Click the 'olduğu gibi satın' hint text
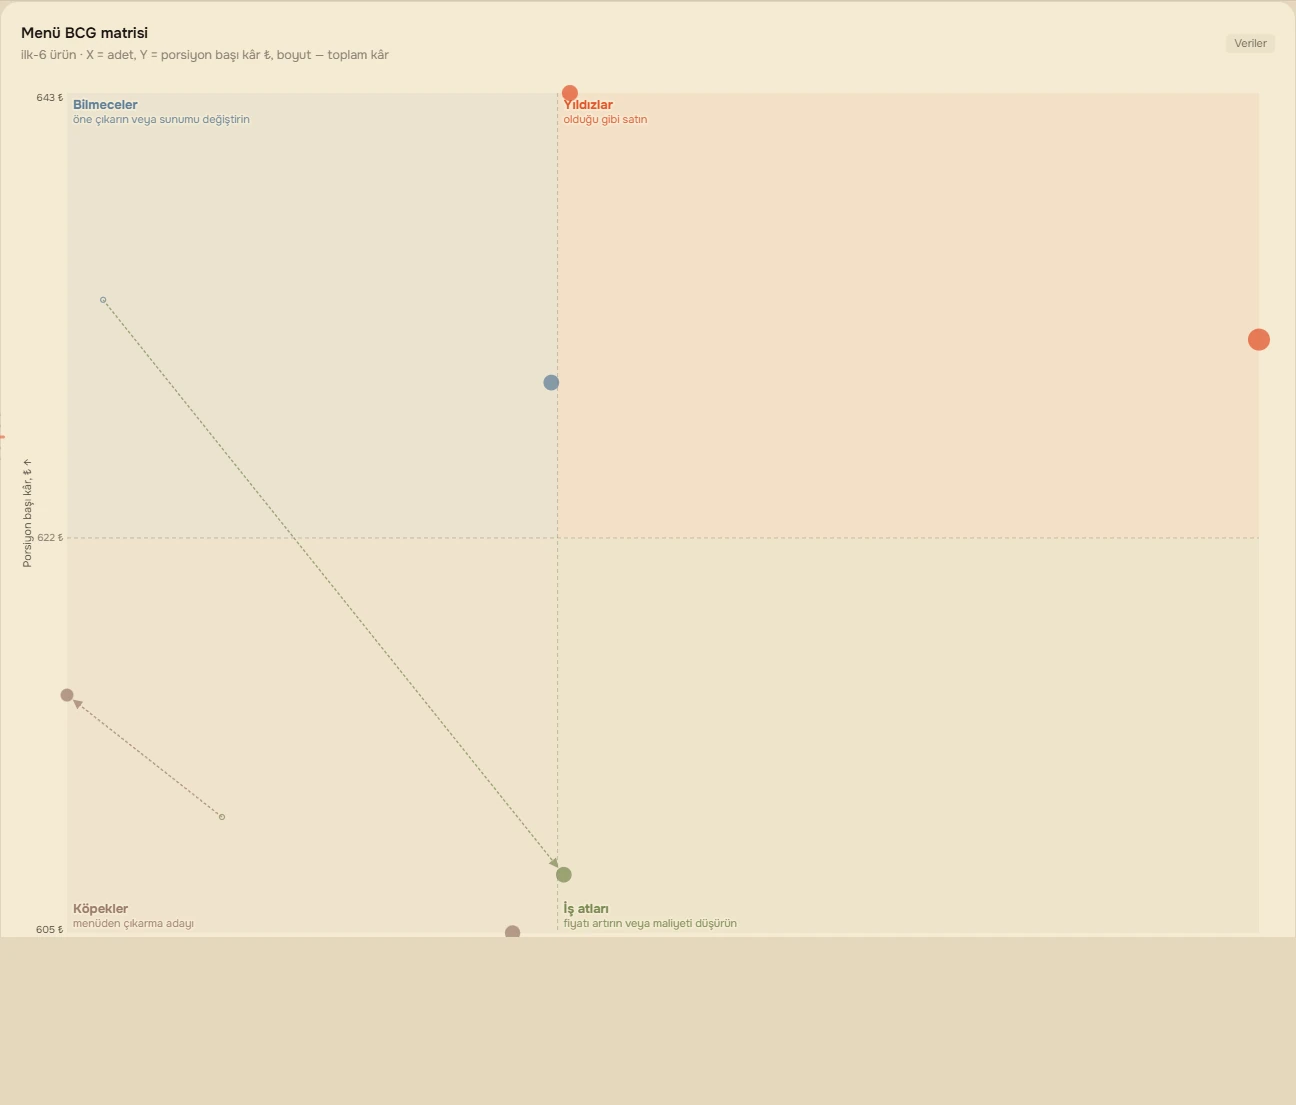 pos(605,119)
